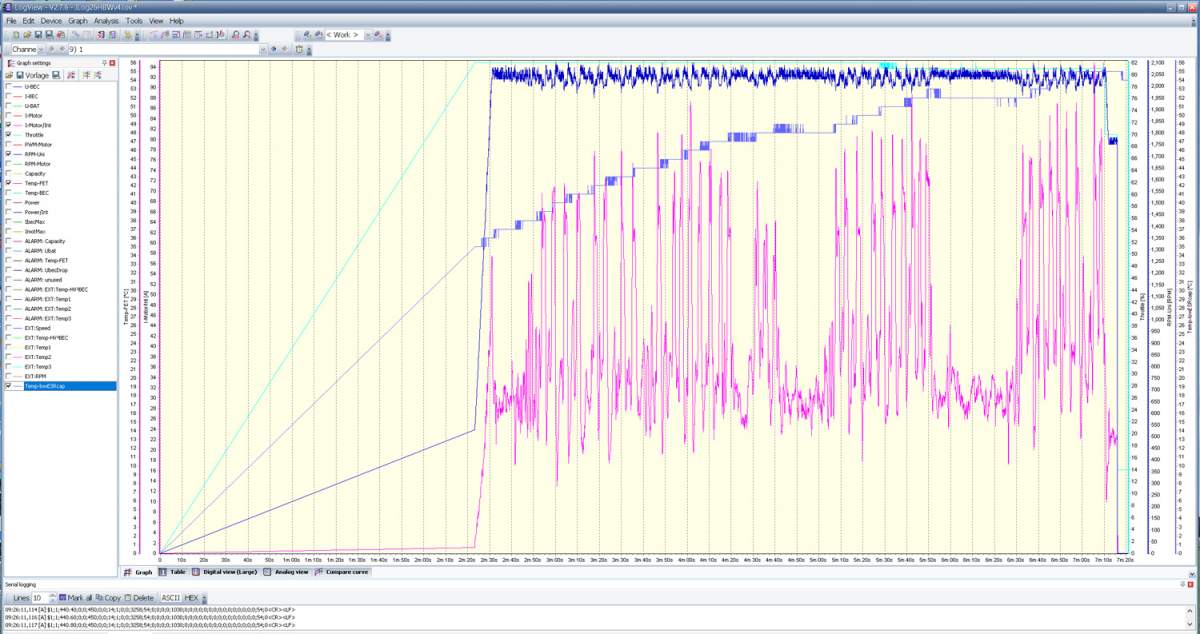Enable the Power curve checkbox

click(9, 202)
